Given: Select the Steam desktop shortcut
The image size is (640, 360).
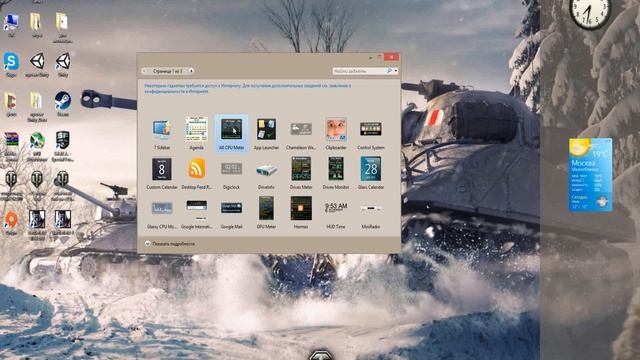Looking at the screenshot, I should pos(63,104).
